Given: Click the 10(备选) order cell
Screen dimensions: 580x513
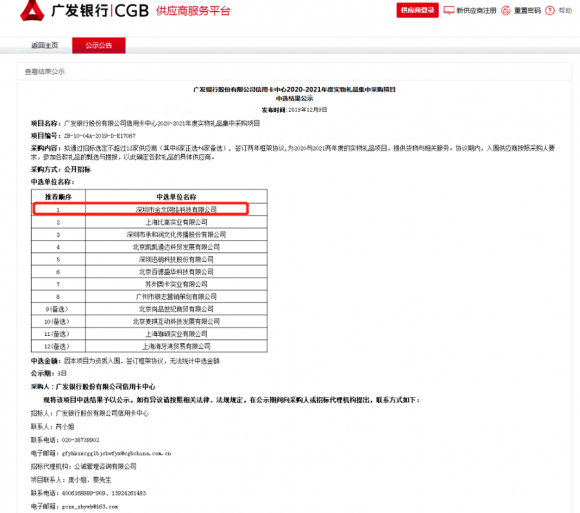Looking at the screenshot, I should (x=58, y=321).
